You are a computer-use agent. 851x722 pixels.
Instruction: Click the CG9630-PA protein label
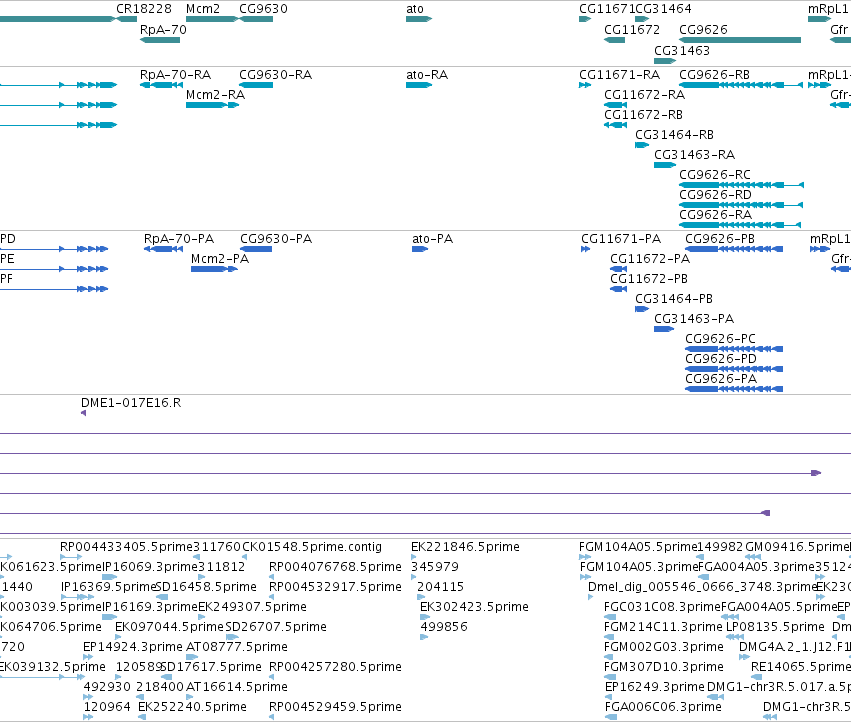click(x=276, y=239)
